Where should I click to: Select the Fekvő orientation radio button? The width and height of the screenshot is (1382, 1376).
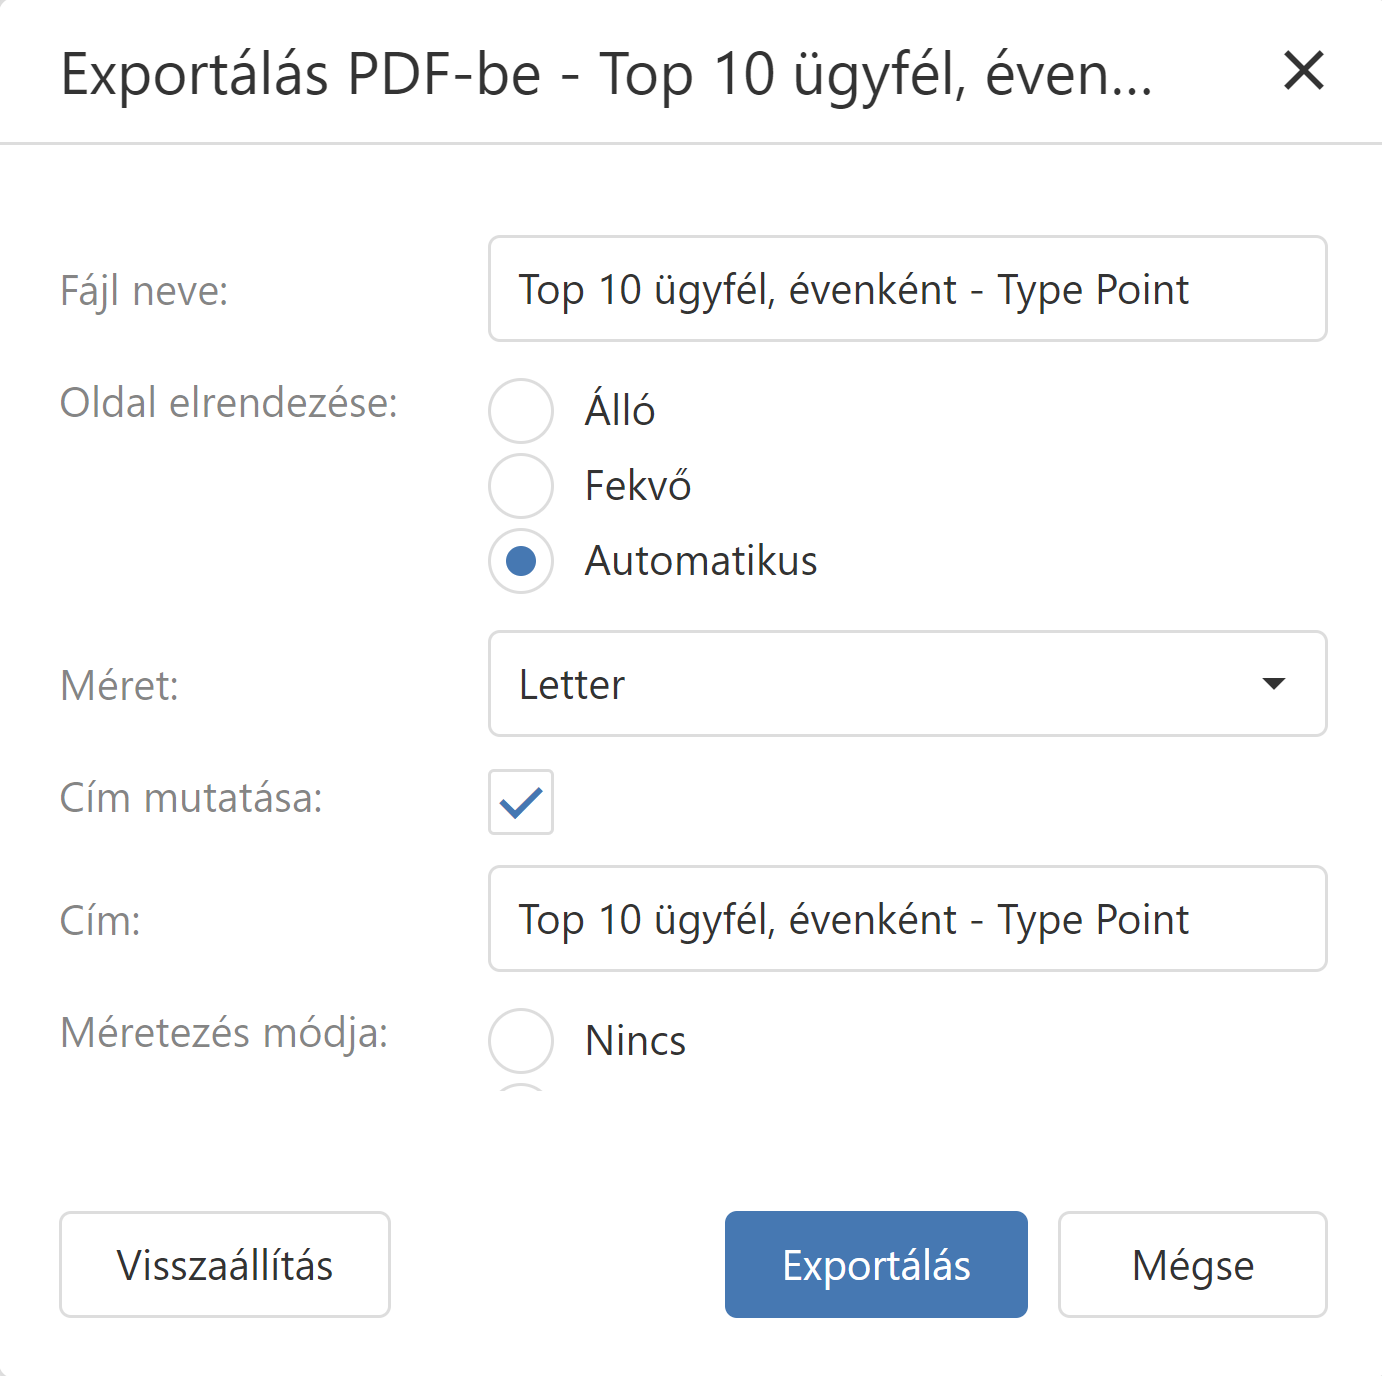pyautogui.click(x=521, y=486)
